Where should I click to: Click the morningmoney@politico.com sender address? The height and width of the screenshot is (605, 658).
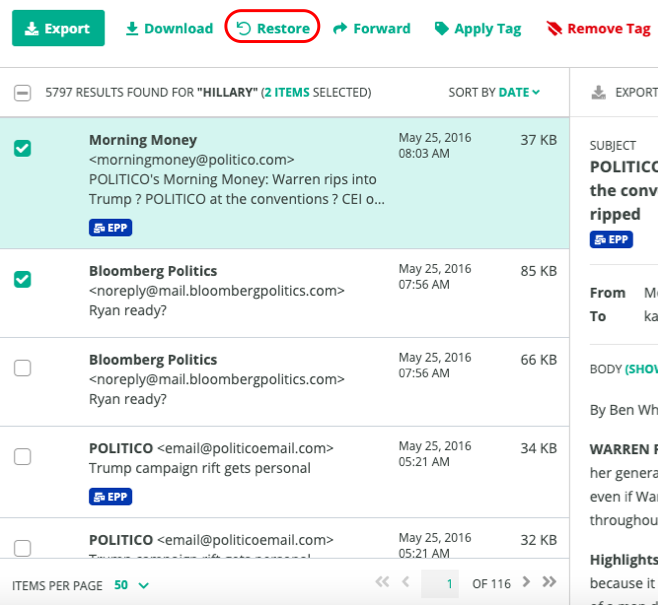pos(192,160)
